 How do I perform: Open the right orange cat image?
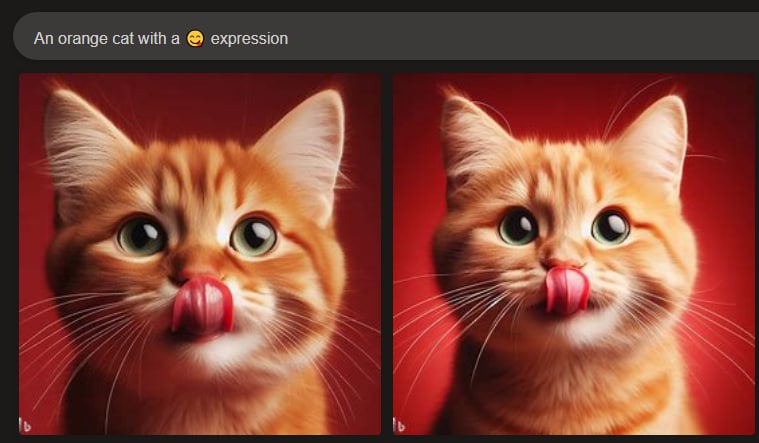[x=574, y=254]
